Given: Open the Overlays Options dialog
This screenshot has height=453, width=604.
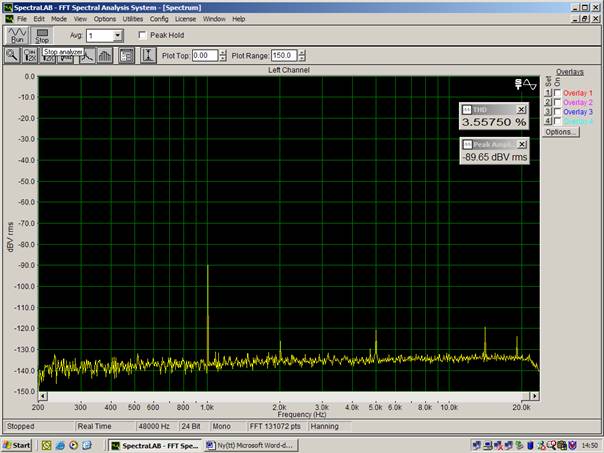Looking at the screenshot, I should 561,132.
